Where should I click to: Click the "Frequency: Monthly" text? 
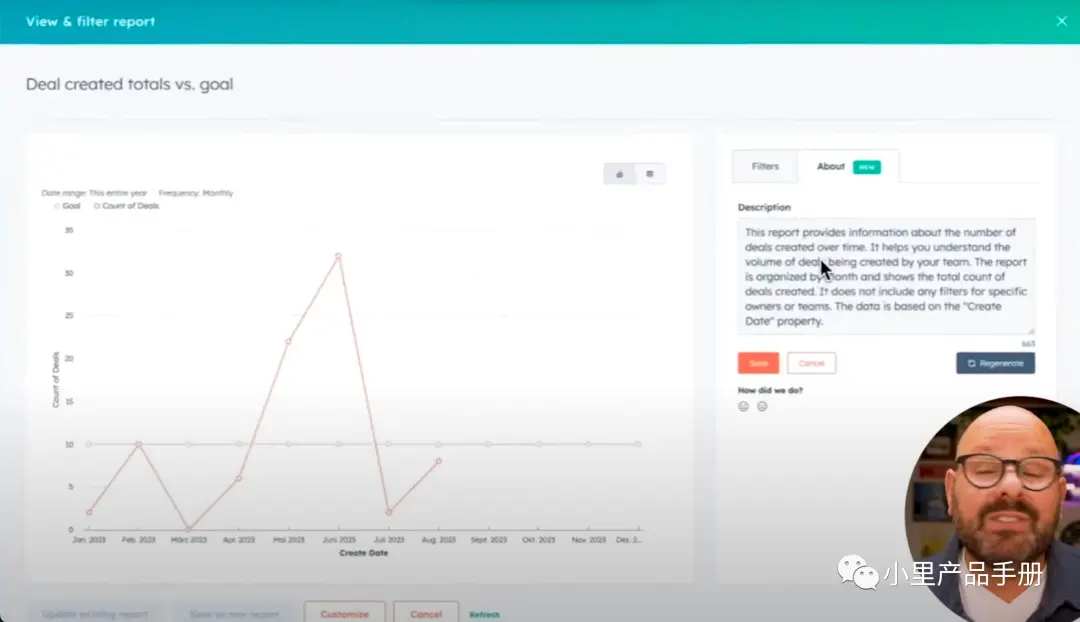pyautogui.click(x=196, y=194)
